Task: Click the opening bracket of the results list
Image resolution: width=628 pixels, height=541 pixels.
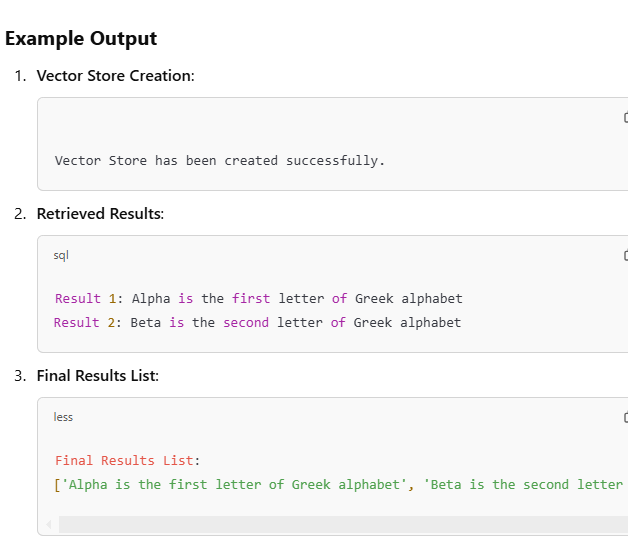Action: point(57,485)
